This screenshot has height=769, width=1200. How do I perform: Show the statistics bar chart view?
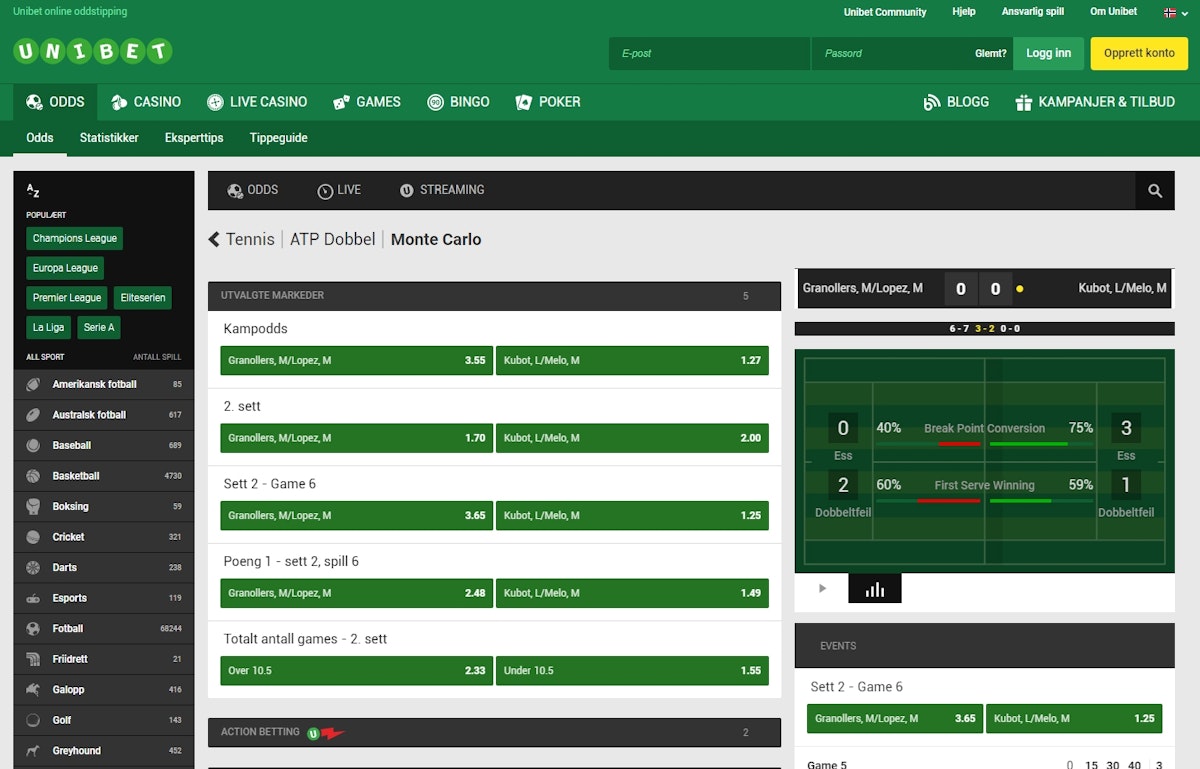click(875, 588)
